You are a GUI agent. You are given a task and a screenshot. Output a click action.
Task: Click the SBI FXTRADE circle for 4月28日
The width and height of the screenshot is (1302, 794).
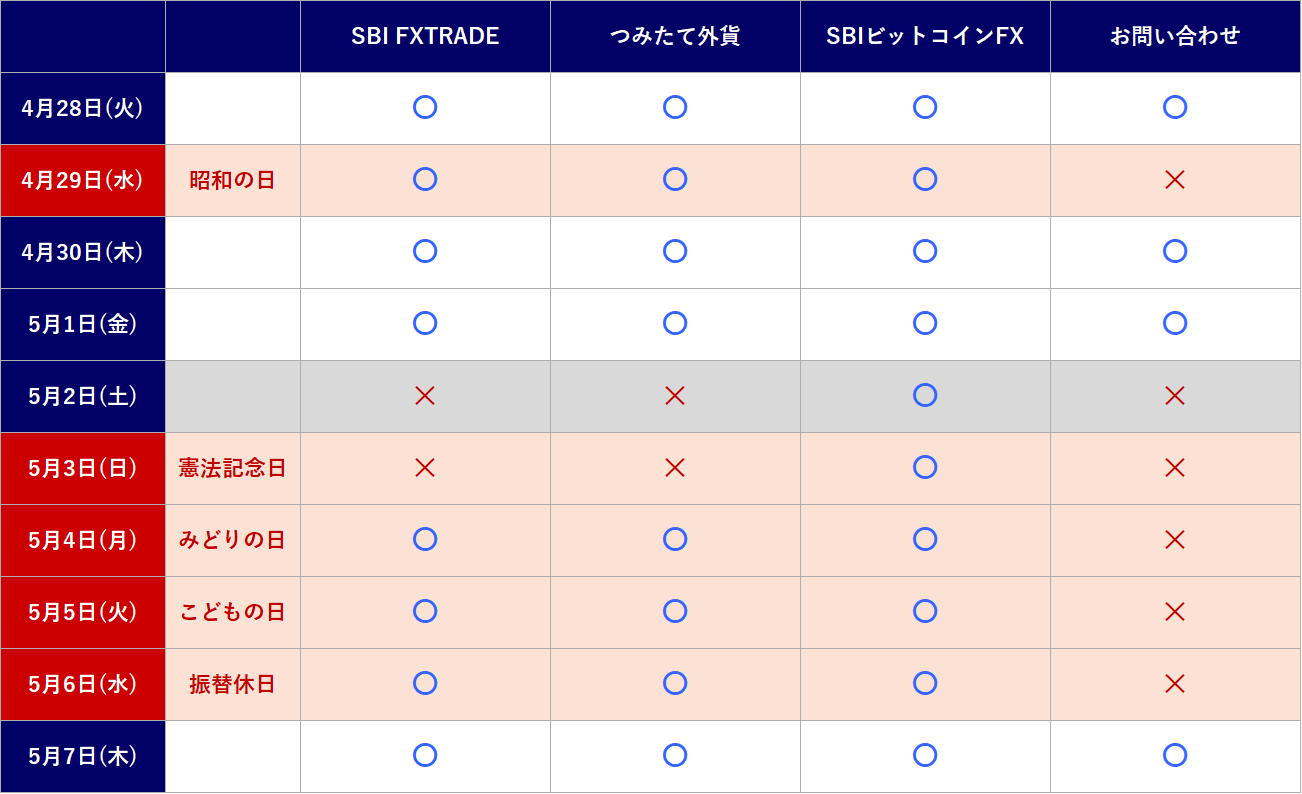(x=425, y=107)
